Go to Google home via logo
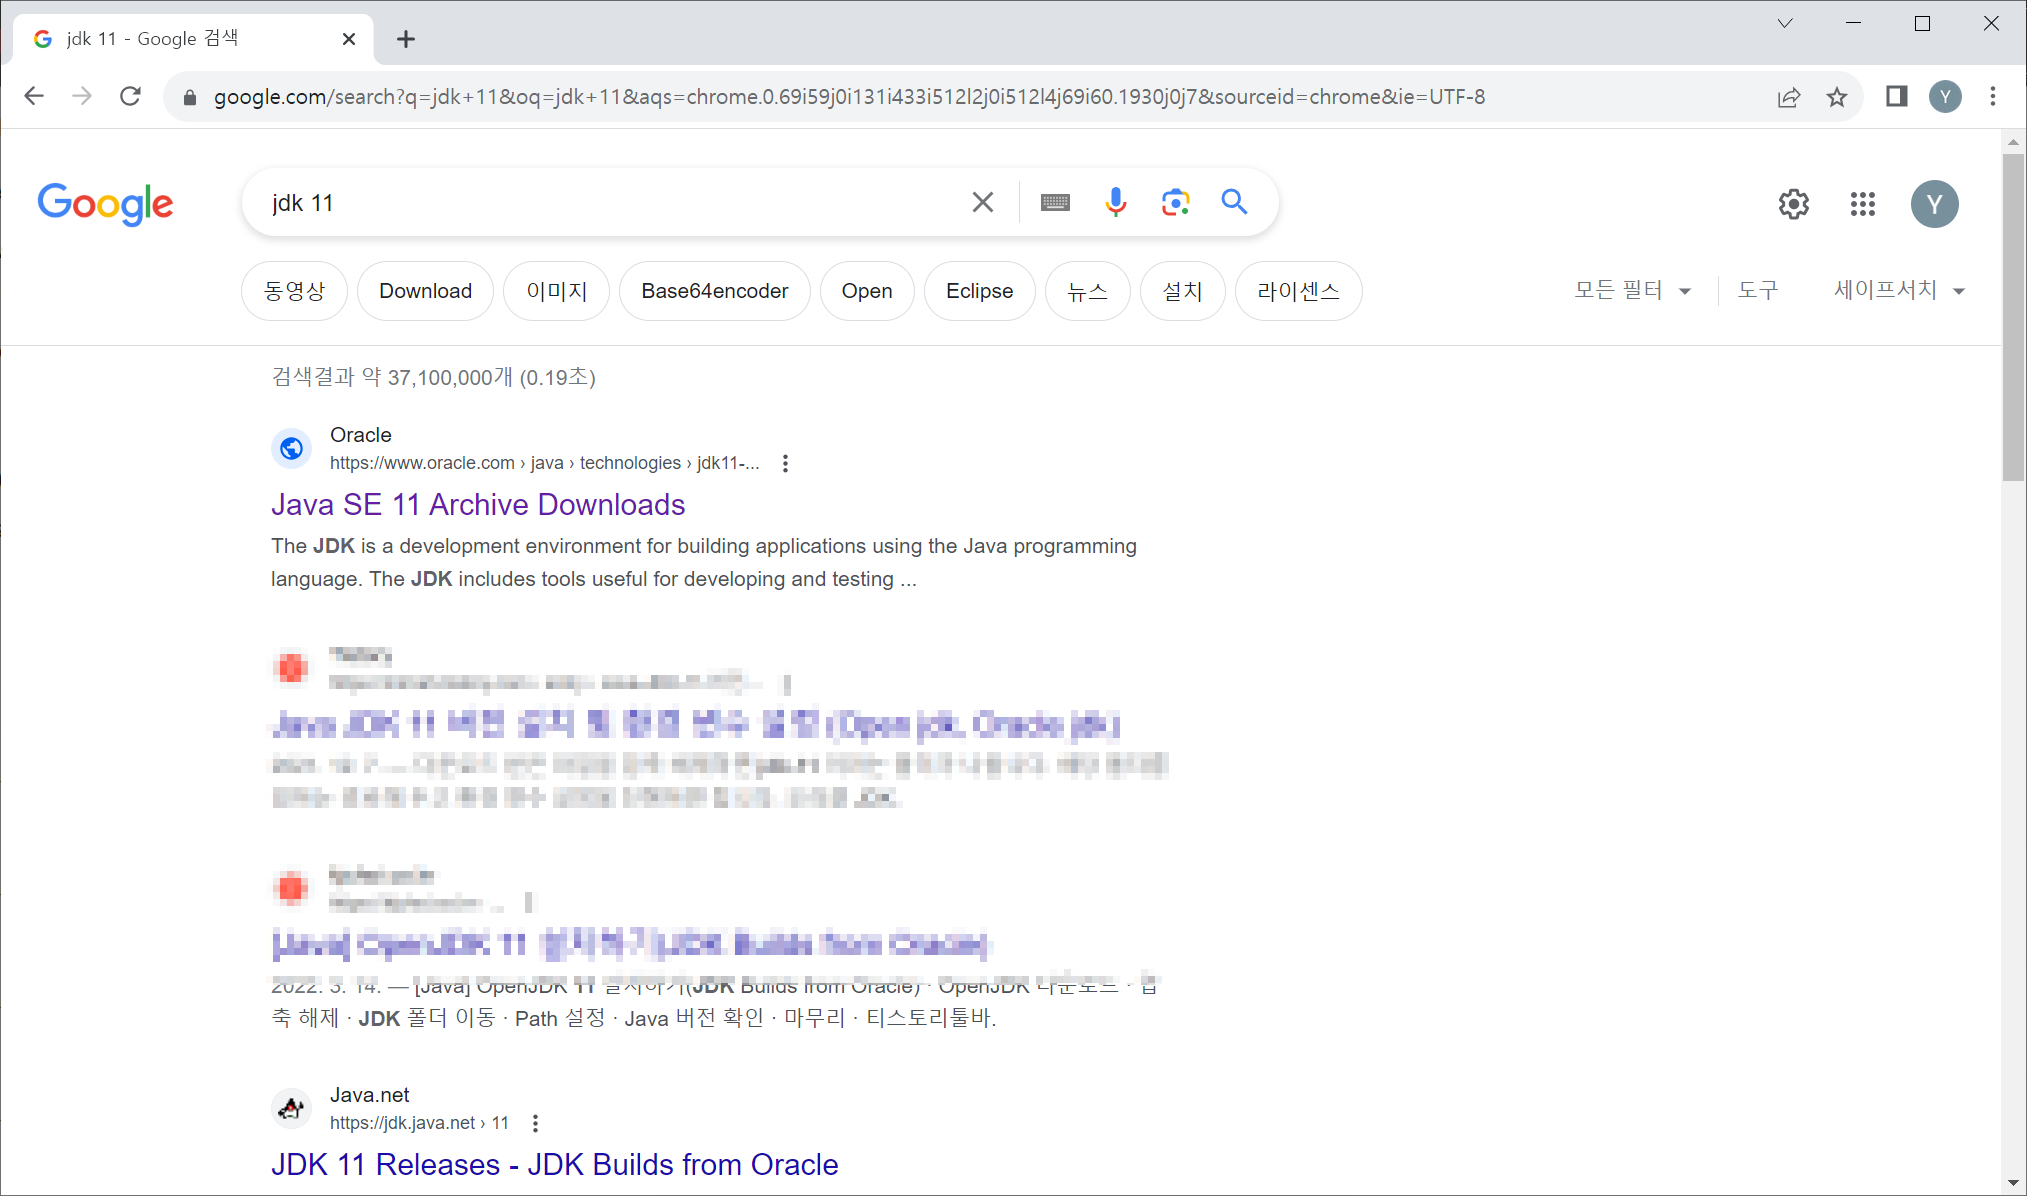The width and height of the screenshot is (2027, 1196). [106, 204]
